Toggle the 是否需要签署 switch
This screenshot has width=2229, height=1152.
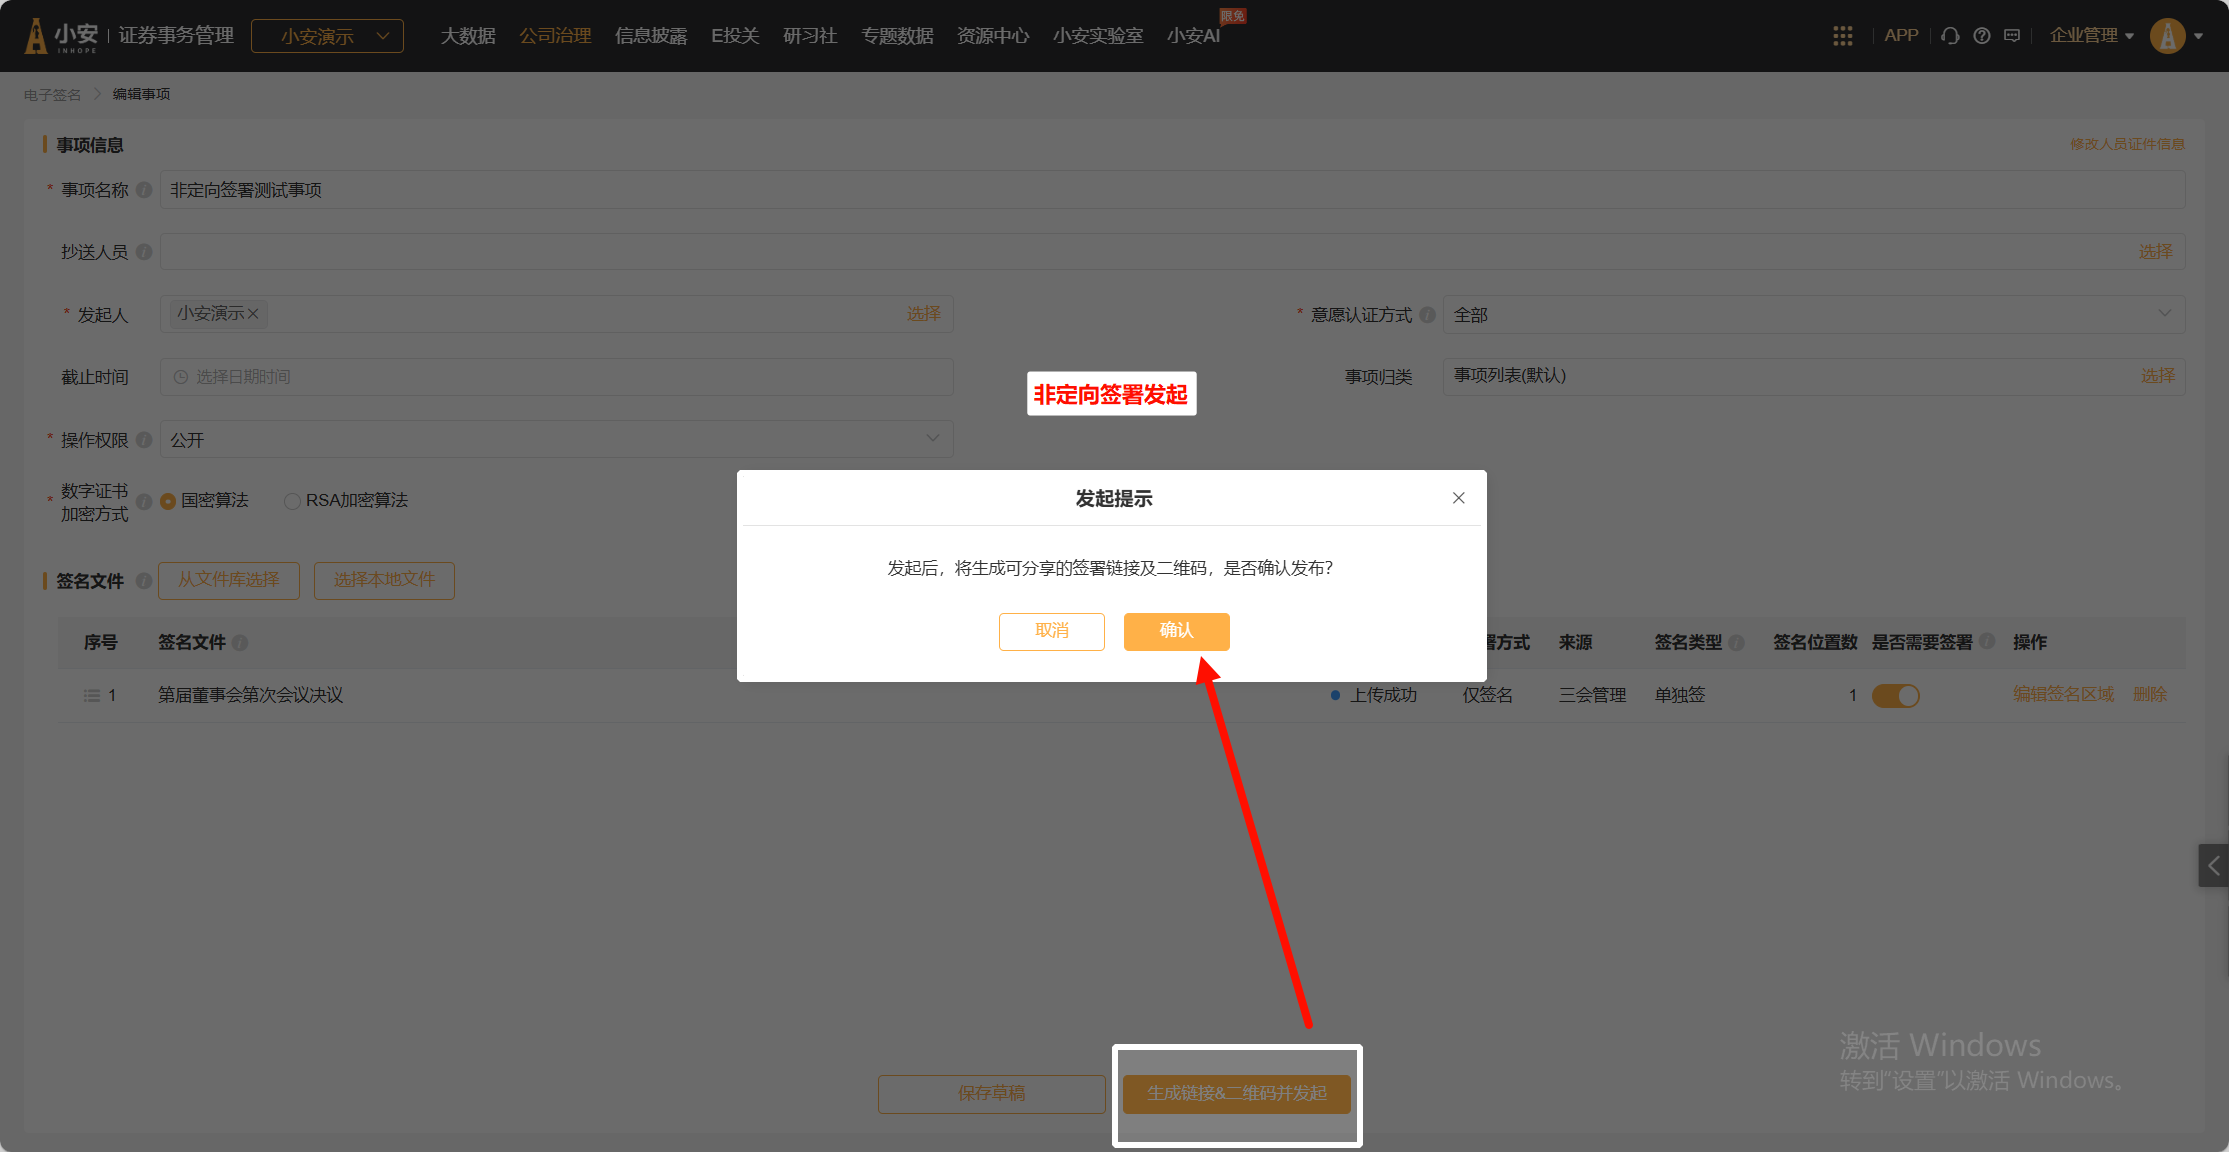click(x=1895, y=695)
